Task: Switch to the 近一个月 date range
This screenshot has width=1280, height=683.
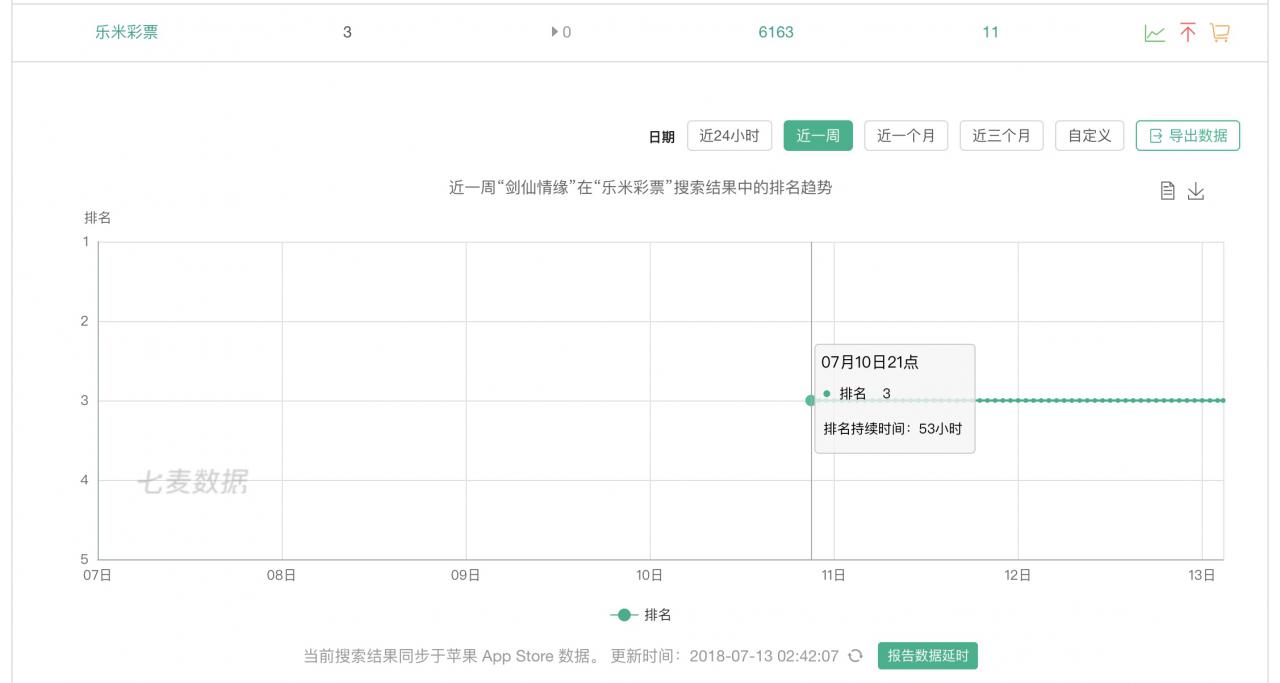Action: [x=906, y=136]
